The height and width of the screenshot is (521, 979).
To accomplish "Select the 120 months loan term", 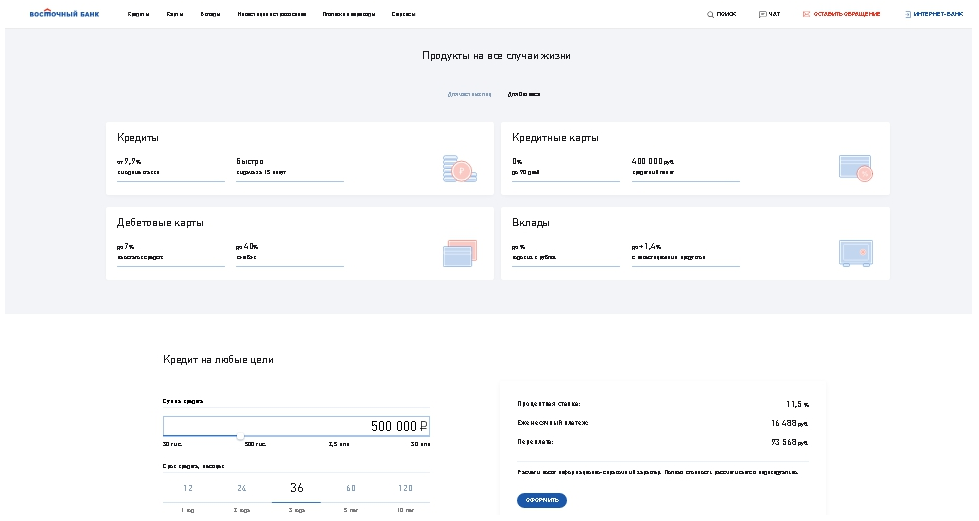I will point(405,489).
